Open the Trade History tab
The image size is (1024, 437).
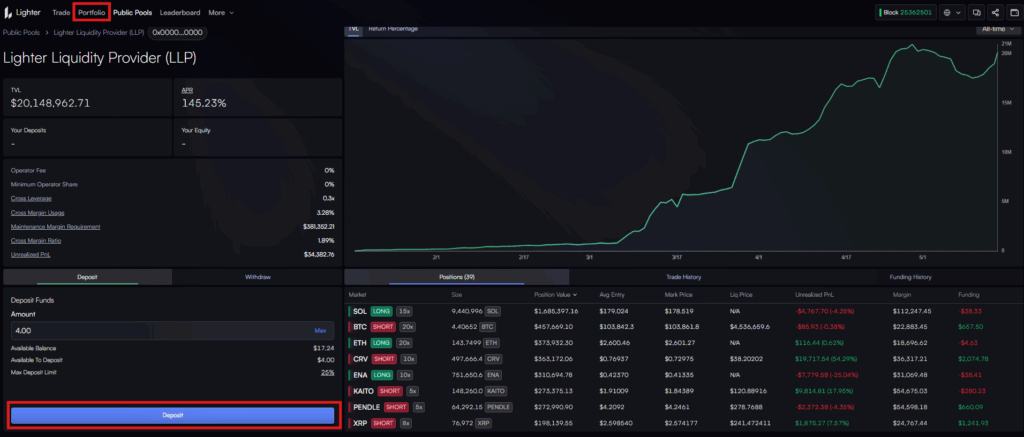683,277
